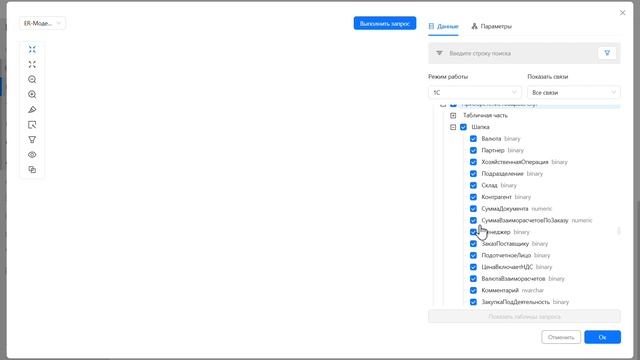Select the ВалютаВзаиморасчетов field label
This screenshot has width=640, height=360.
point(513,278)
